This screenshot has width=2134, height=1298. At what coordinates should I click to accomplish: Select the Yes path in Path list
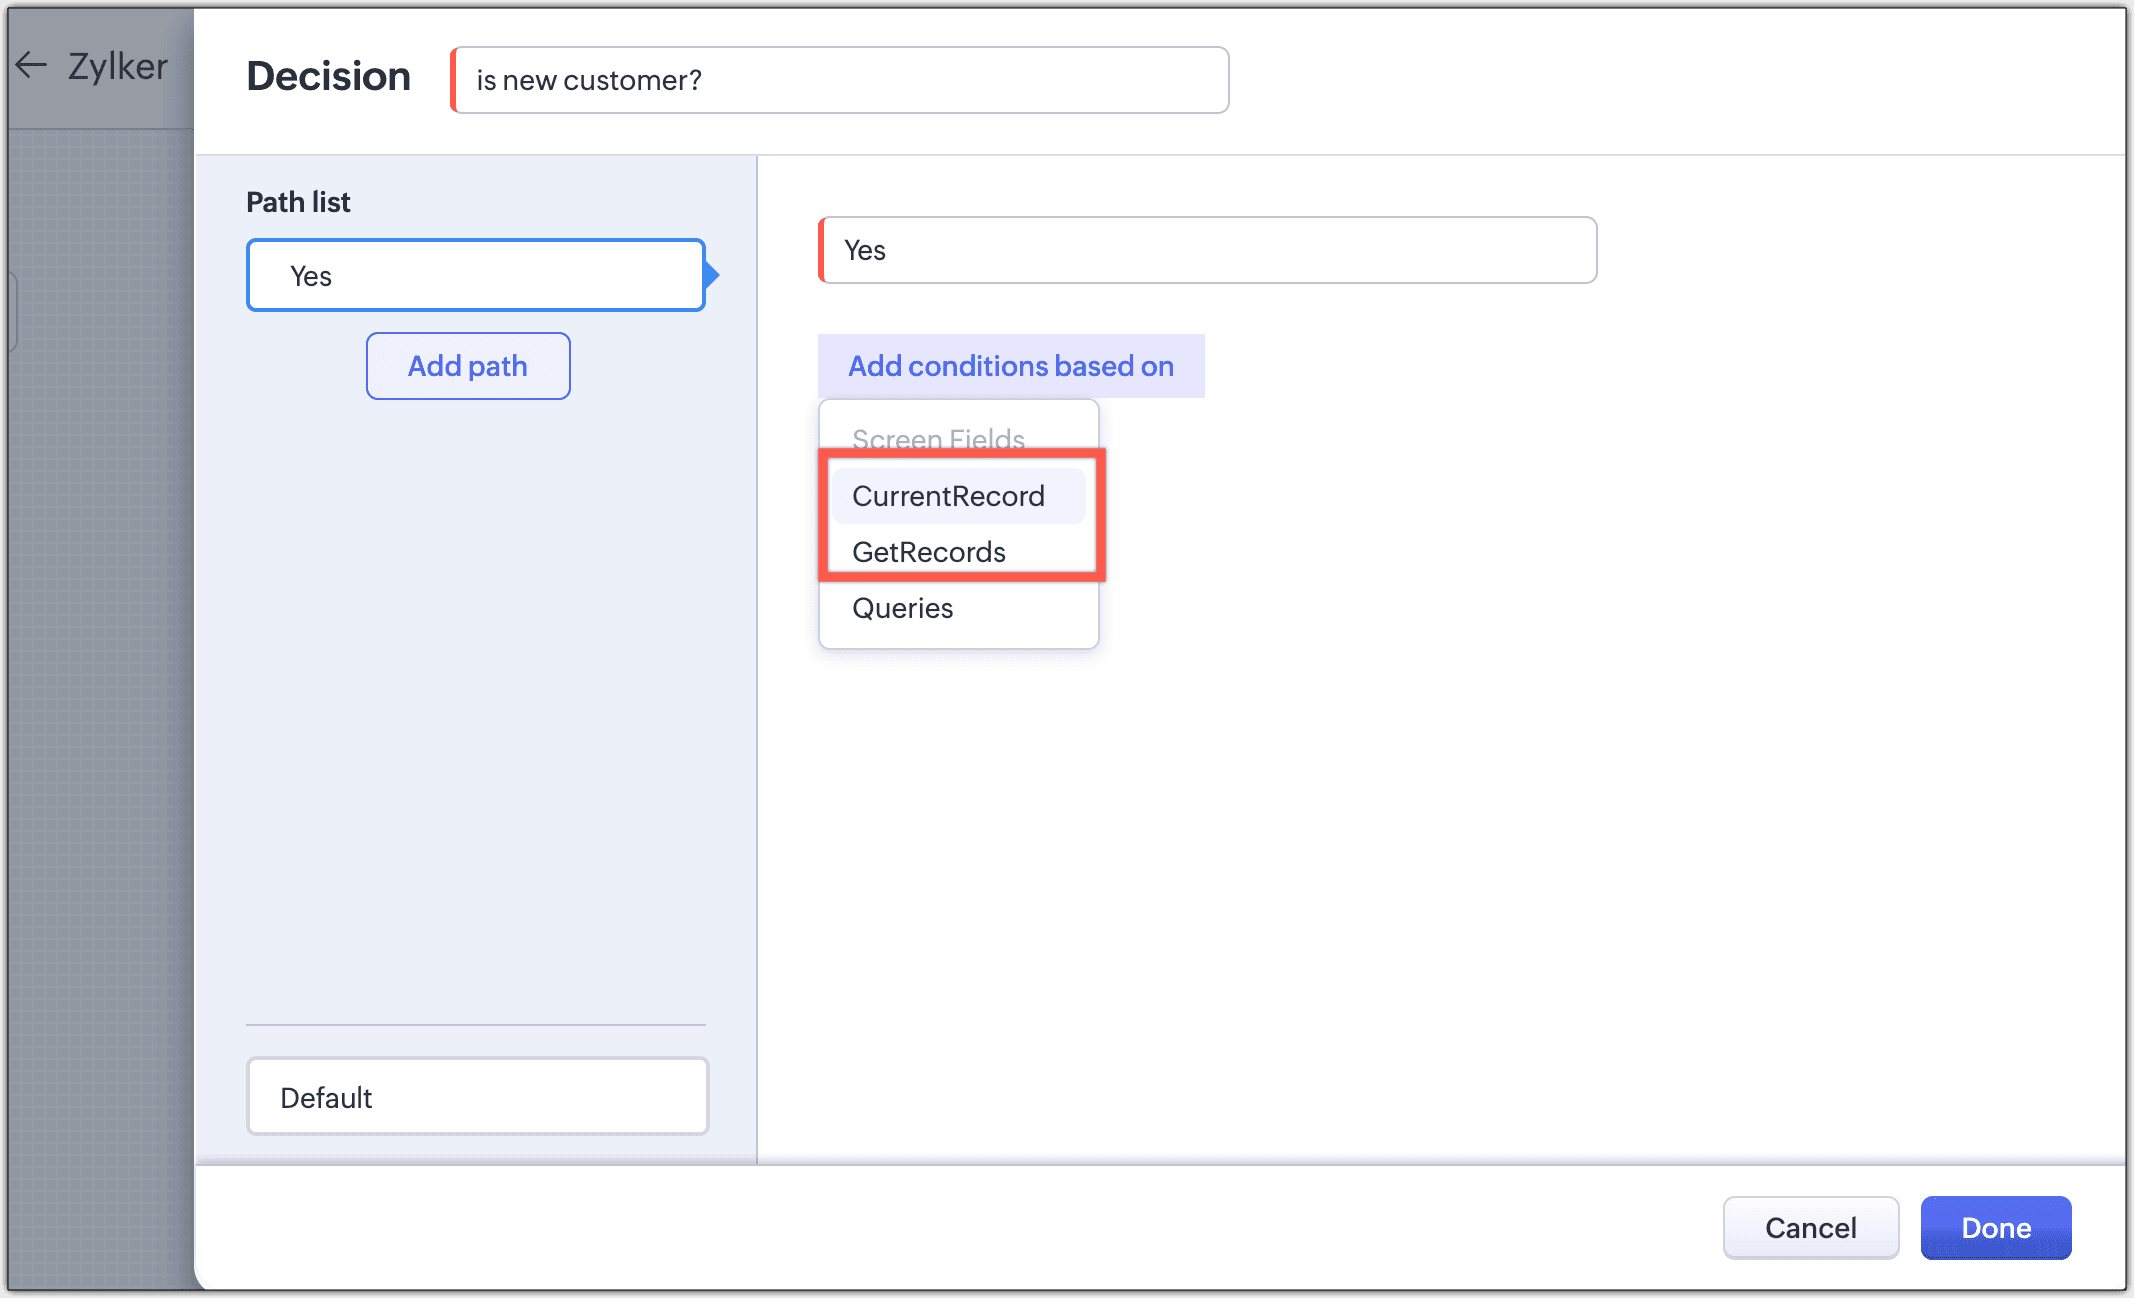pyautogui.click(x=475, y=275)
